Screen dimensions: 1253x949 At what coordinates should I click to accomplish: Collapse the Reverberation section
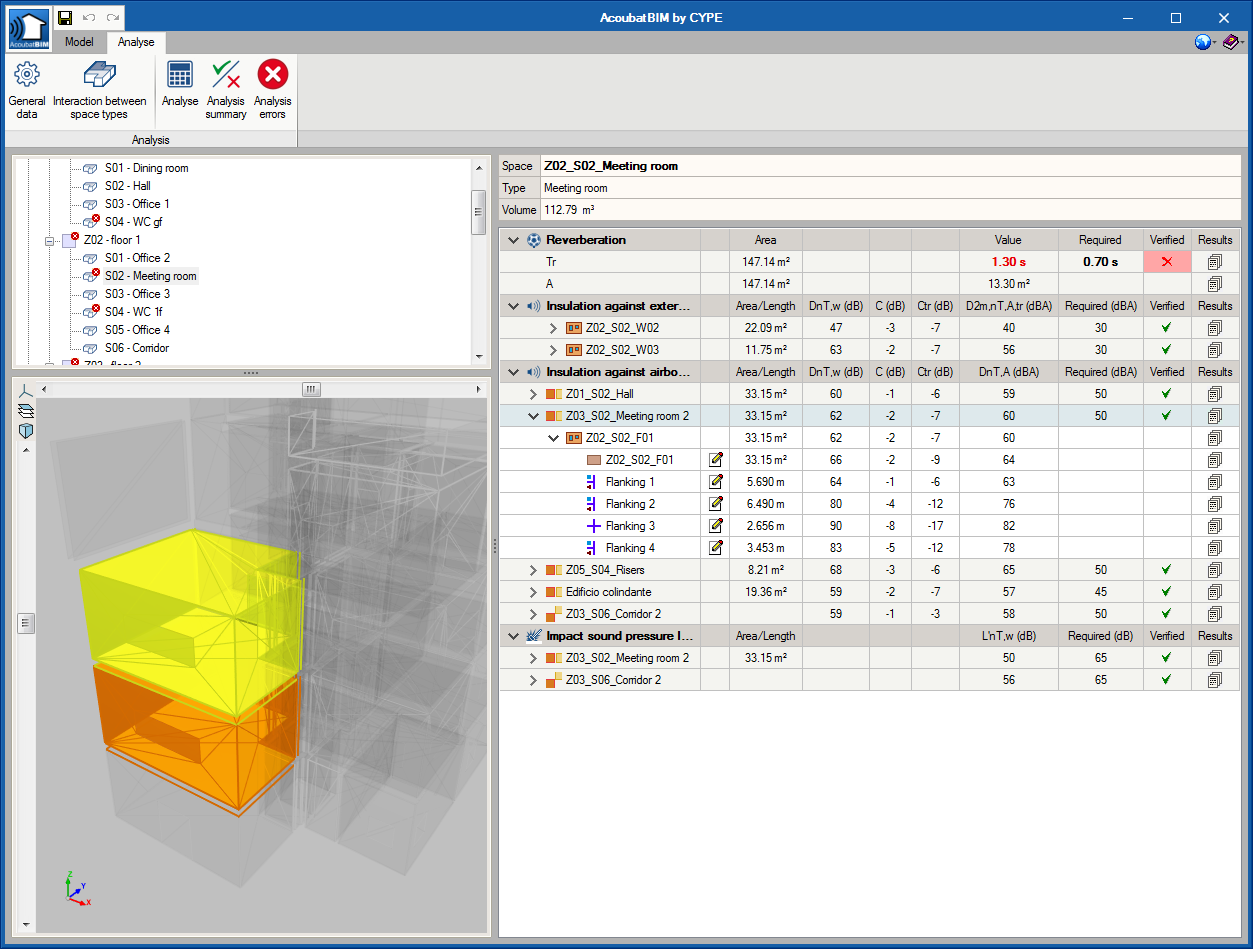[514, 240]
